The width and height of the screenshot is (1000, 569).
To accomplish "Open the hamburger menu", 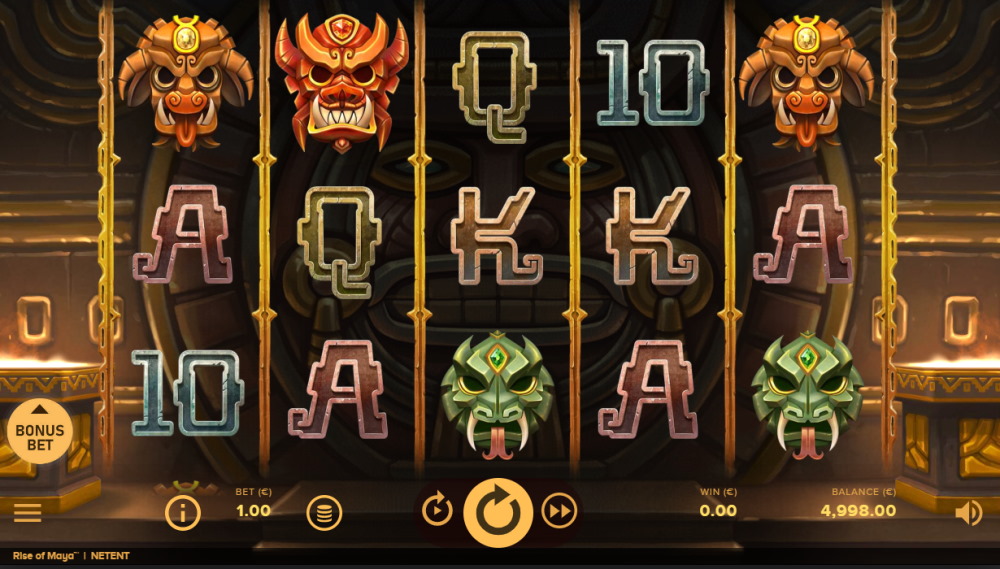I will pyautogui.click(x=27, y=512).
